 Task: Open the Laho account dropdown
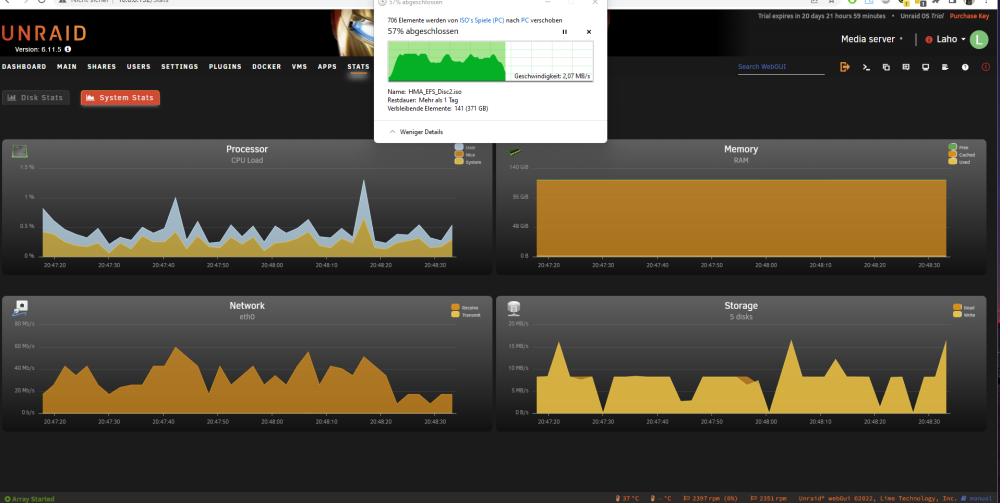pyautogui.click(x=950, y=40)
